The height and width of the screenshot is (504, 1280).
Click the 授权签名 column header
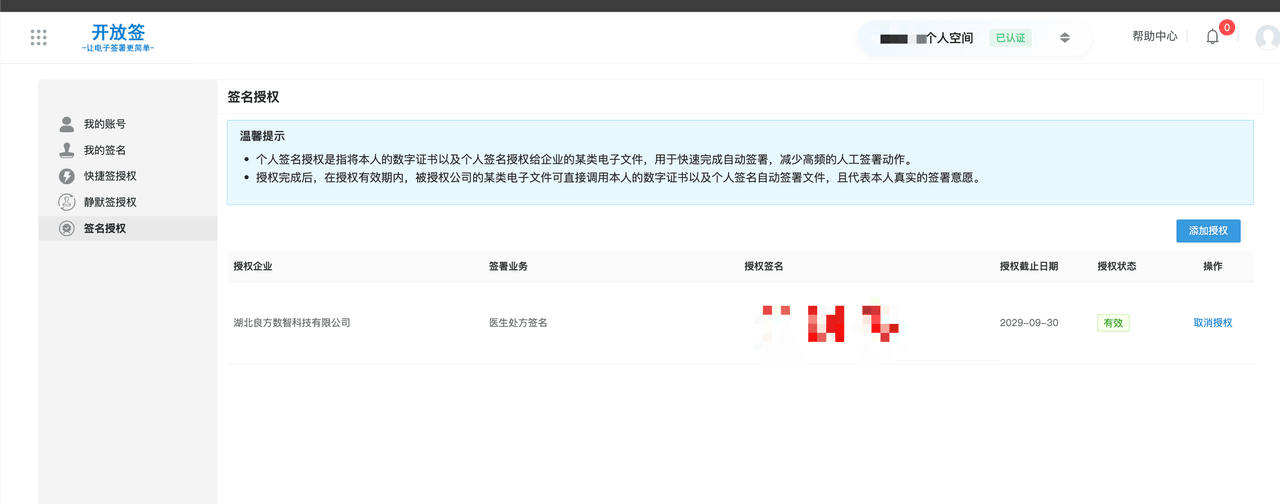(x=764, y=266)
